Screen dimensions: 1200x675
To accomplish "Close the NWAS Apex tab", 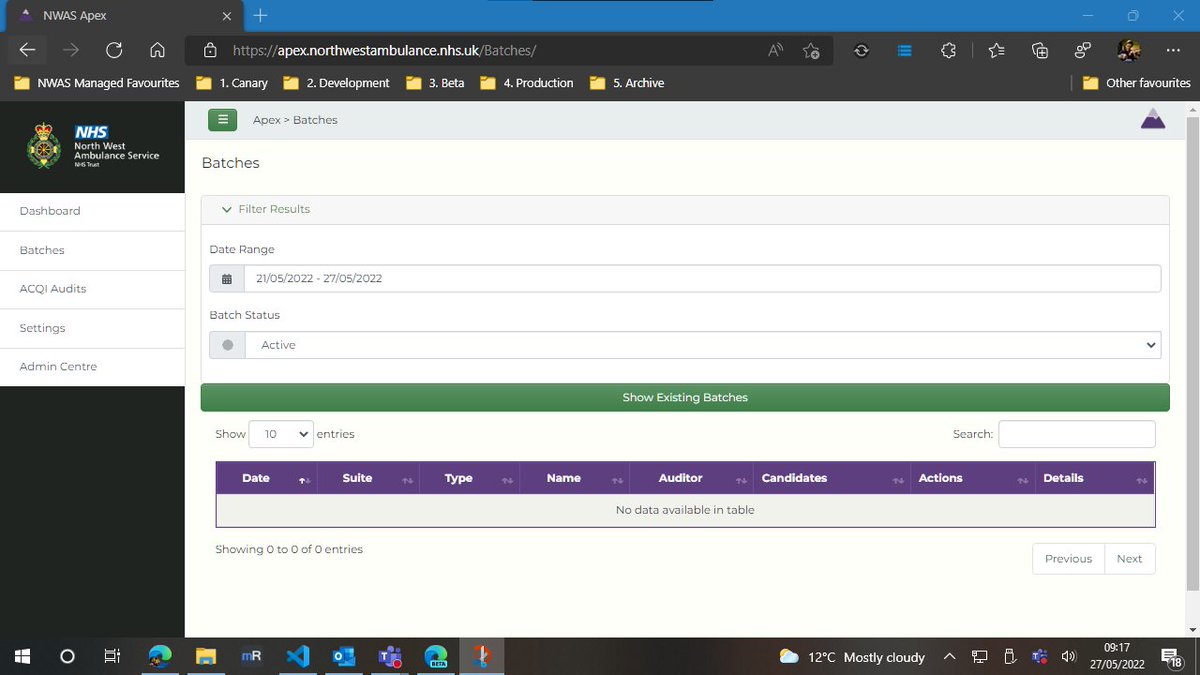I will (227, 16).
